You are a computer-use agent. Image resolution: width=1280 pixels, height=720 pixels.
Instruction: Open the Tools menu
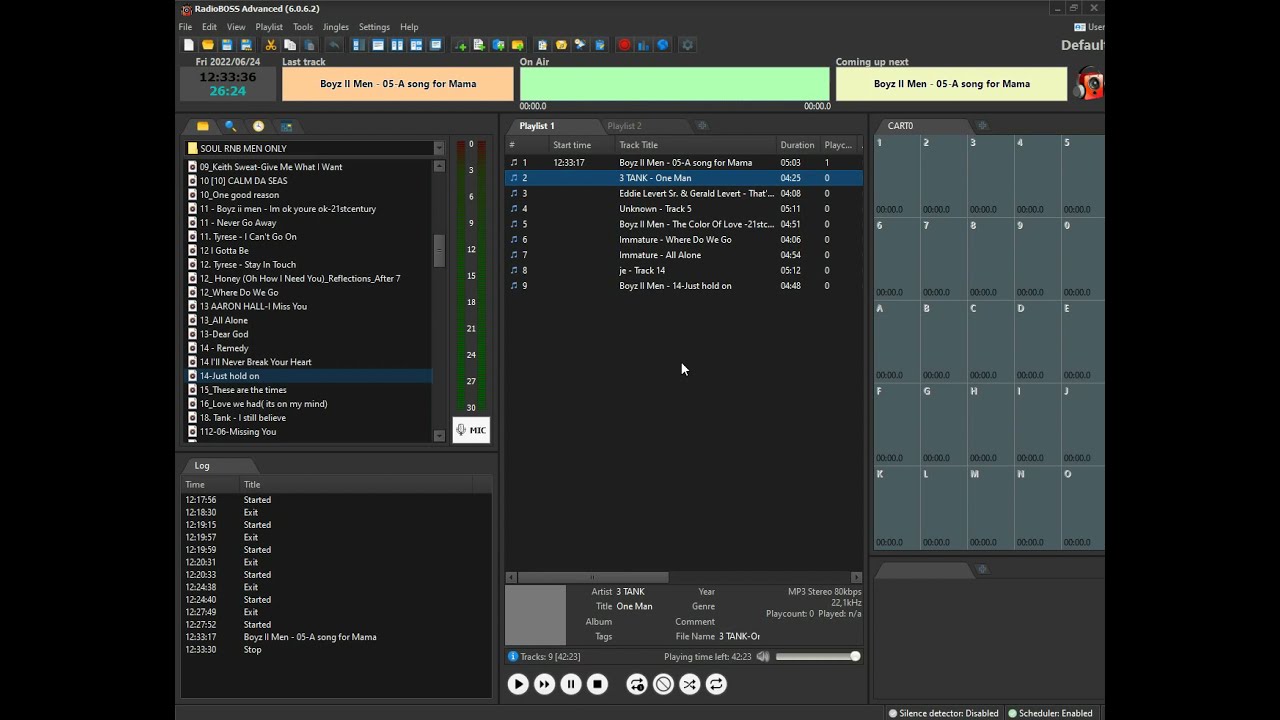click(x=303, y=27)
